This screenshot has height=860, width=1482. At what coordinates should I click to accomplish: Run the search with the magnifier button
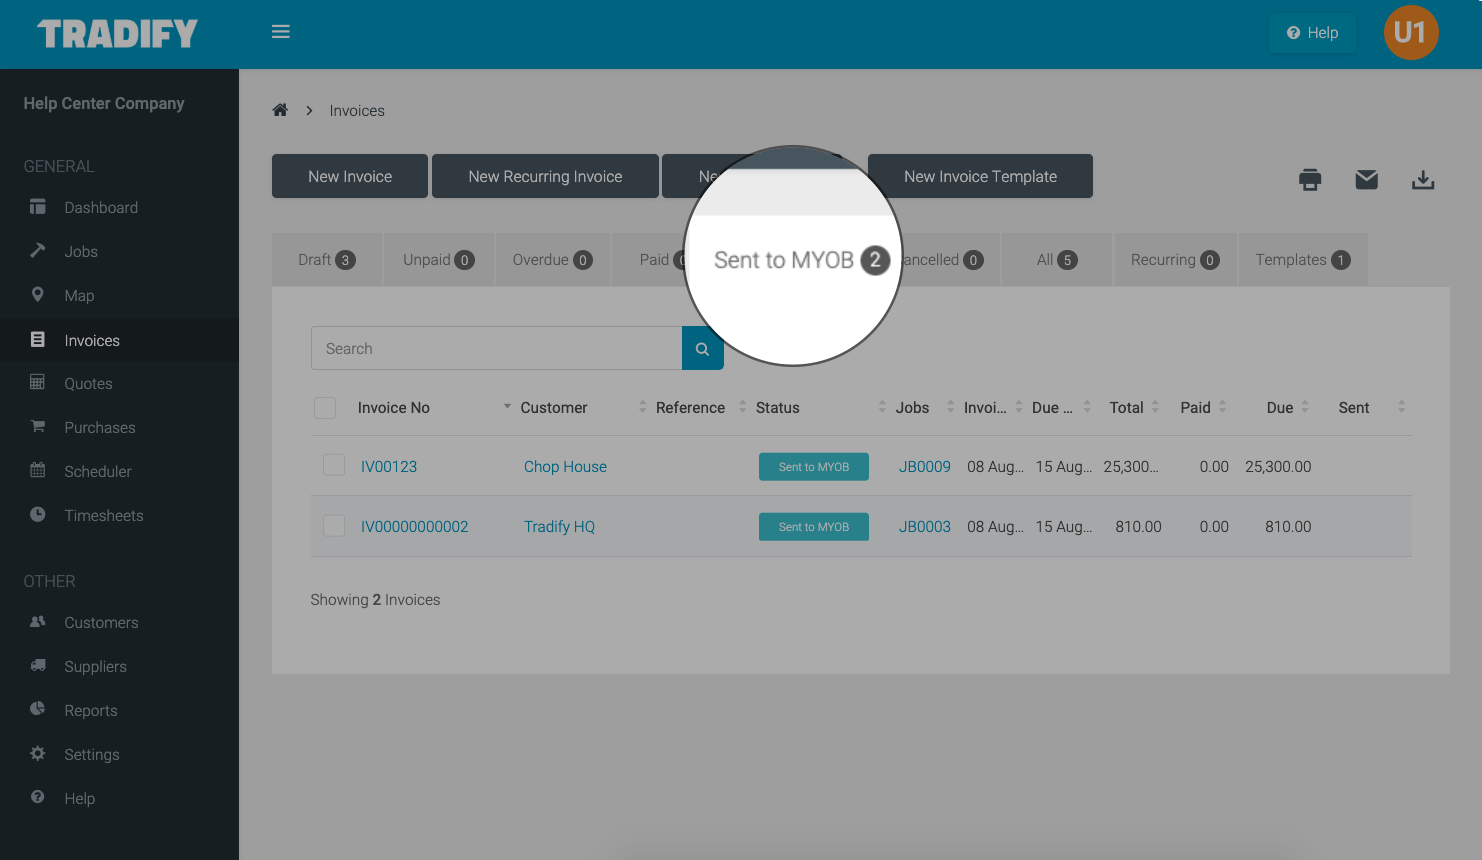pyautogui.click(x=703, y=348)
